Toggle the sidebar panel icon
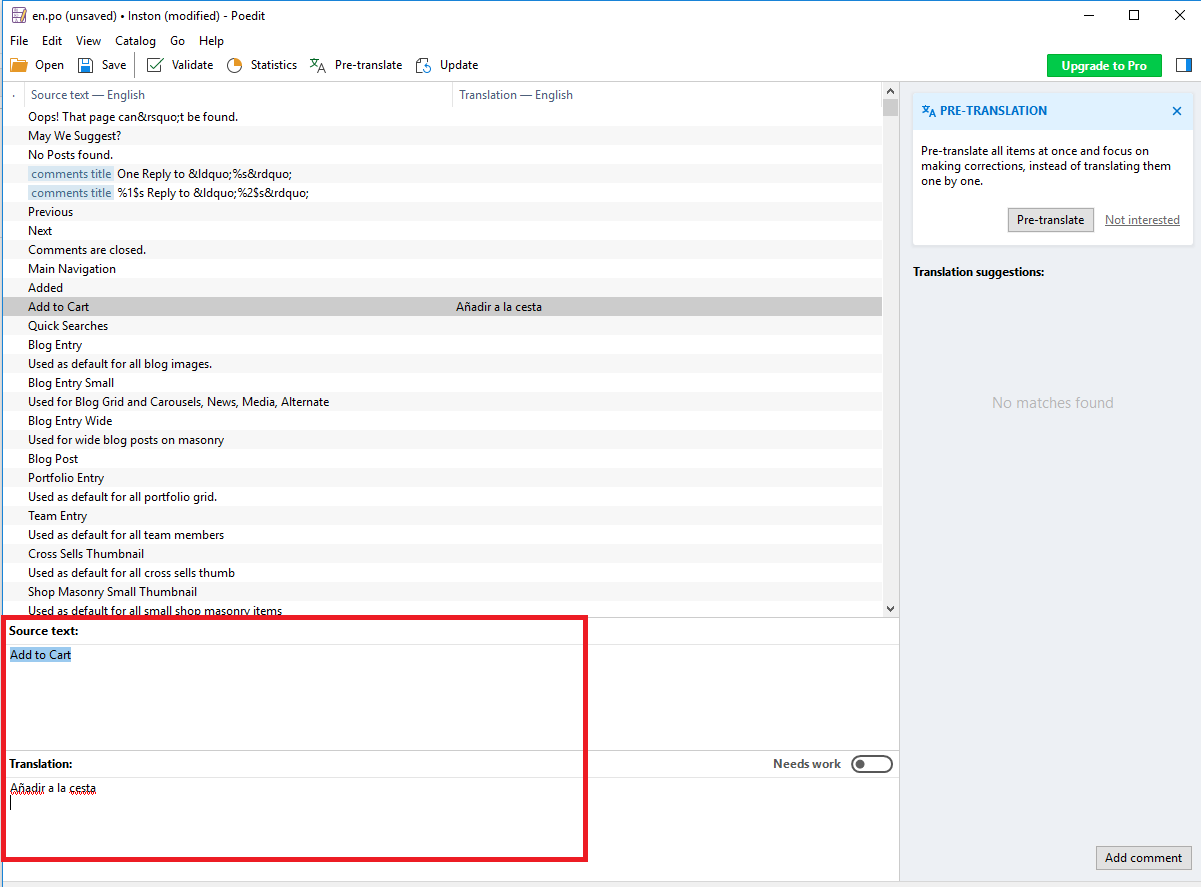The image size is (1201, 887). [x=1184, y=65]
